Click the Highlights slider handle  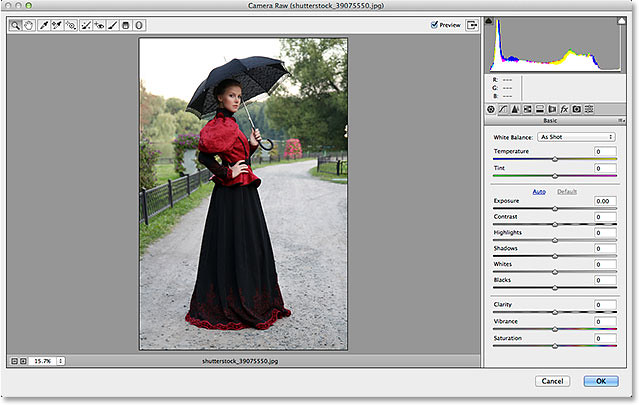[555, 240]
